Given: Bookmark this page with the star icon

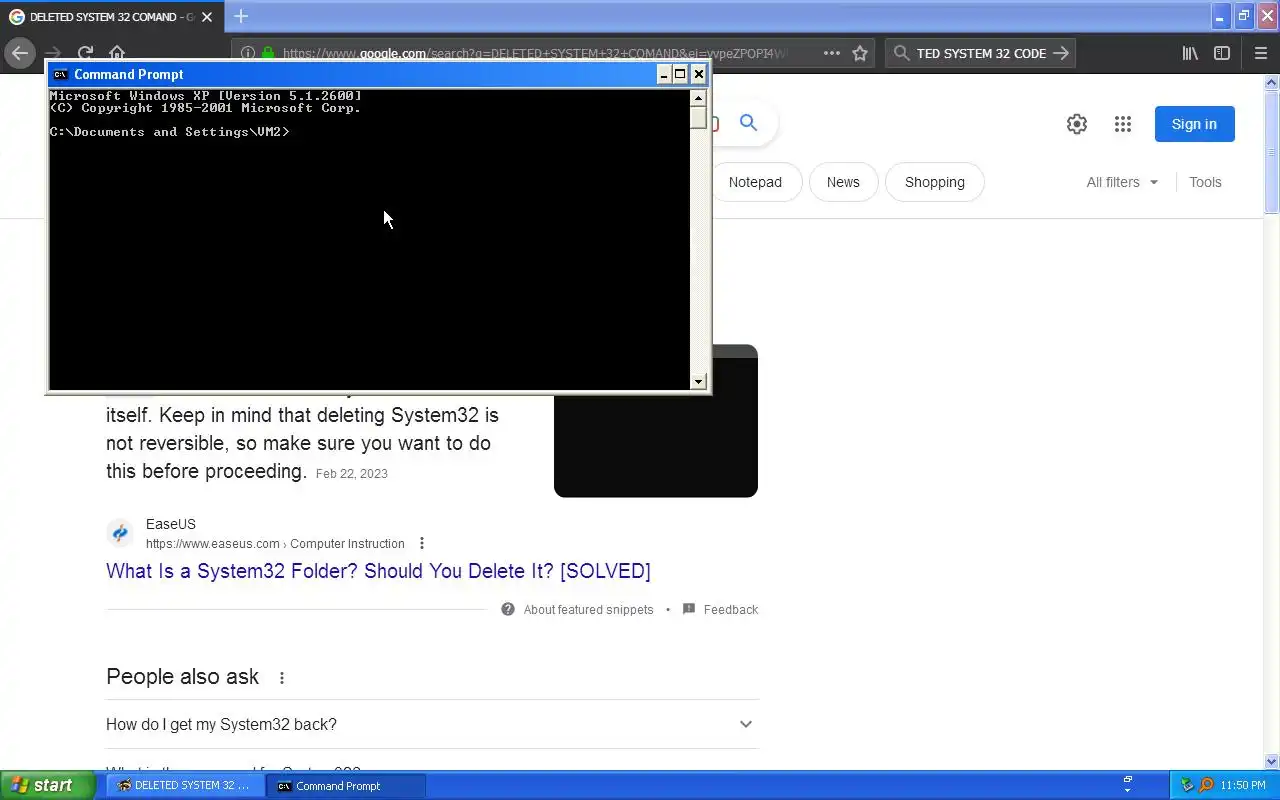Looking at the screenshot, I should point(860,53).
